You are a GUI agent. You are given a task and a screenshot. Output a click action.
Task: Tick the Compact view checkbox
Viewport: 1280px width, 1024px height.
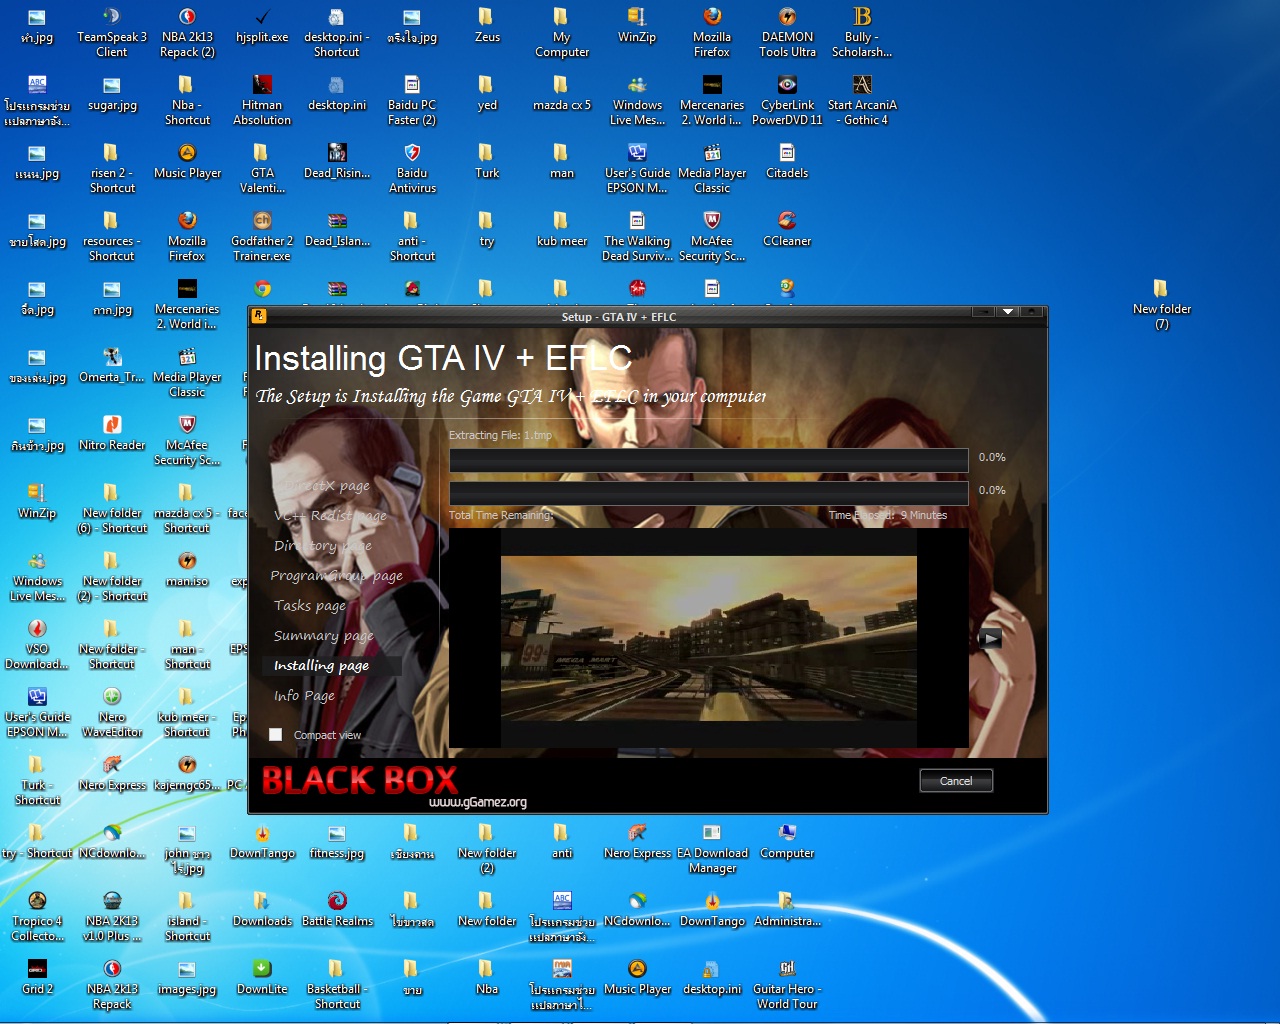tap(276, 735)
